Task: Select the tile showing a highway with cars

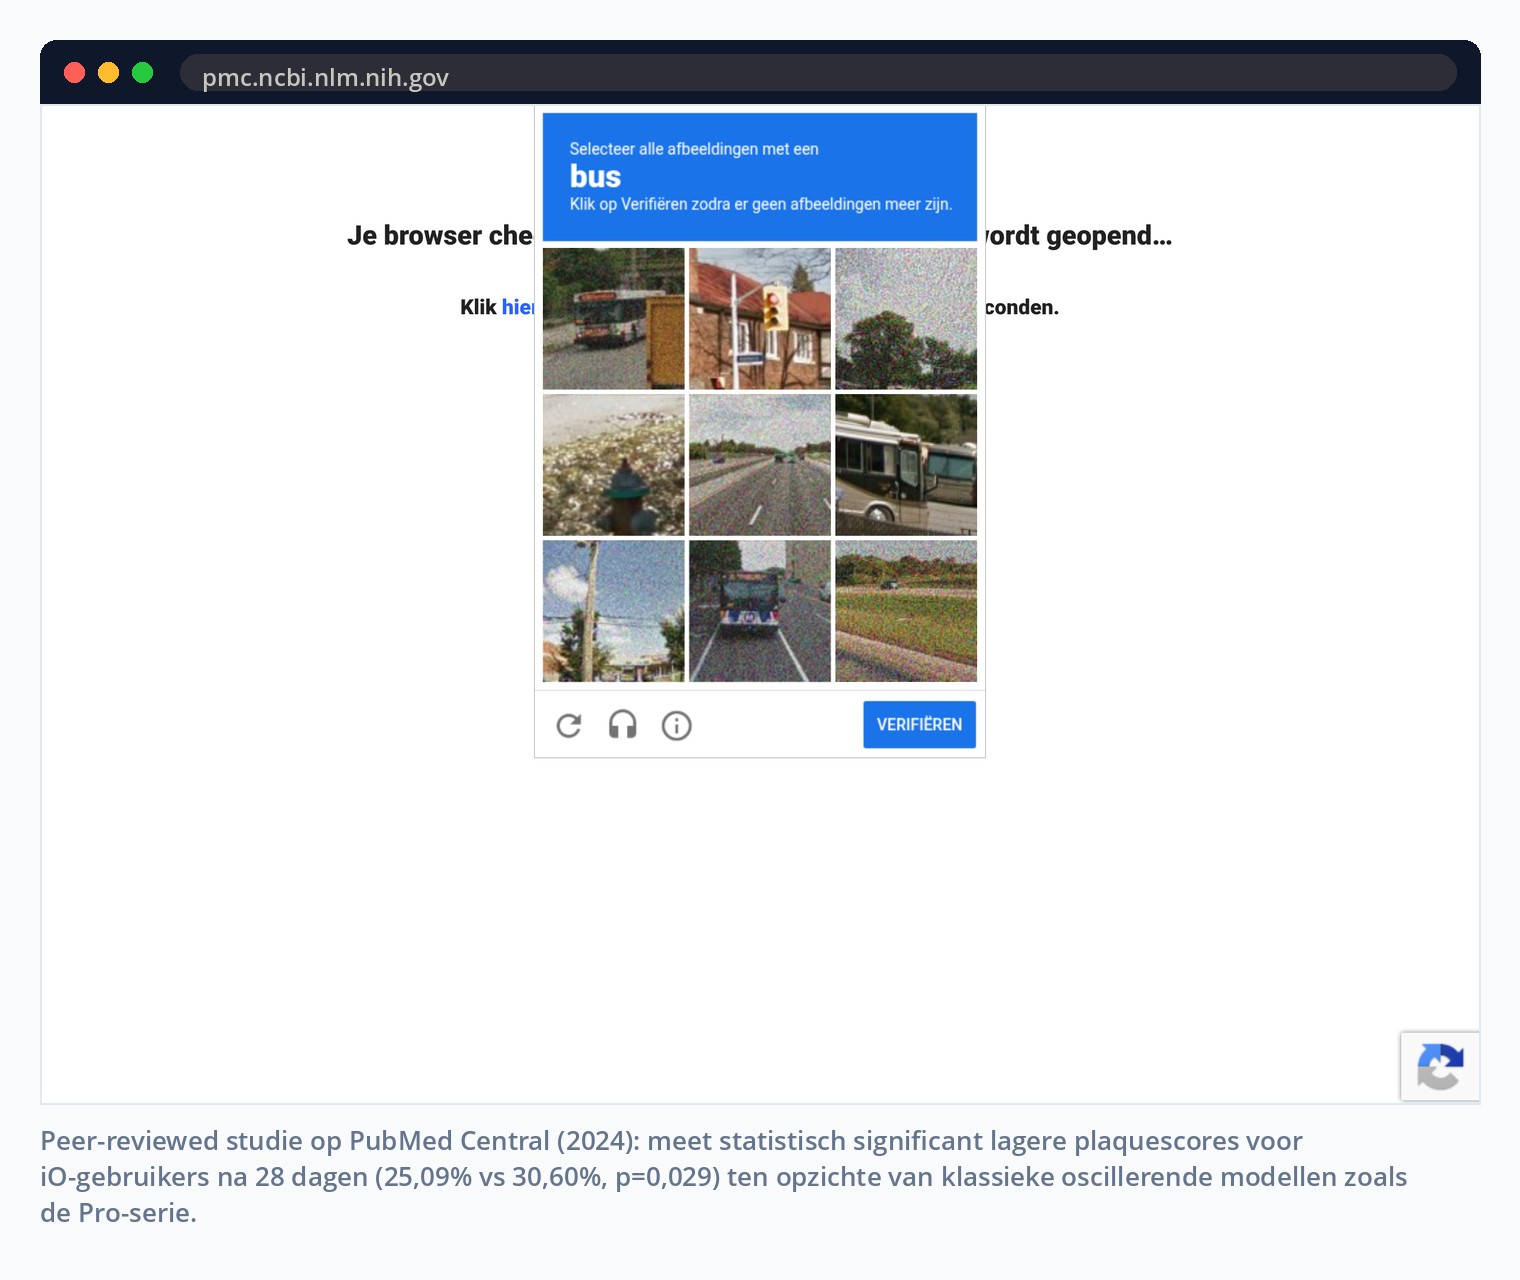Action: tap(760, 465)
